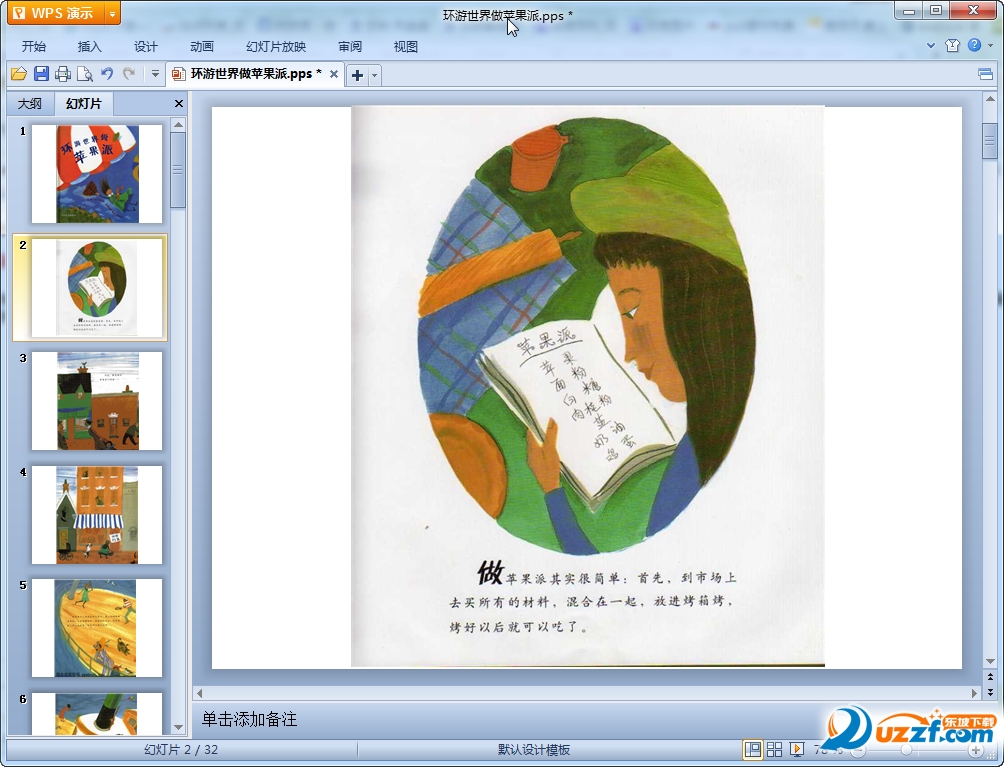Image resolution: width=1004 pixels, height=767 pixels.
Task: Click the thumbnail panel scrollbar handle
Action: [179, 170]
